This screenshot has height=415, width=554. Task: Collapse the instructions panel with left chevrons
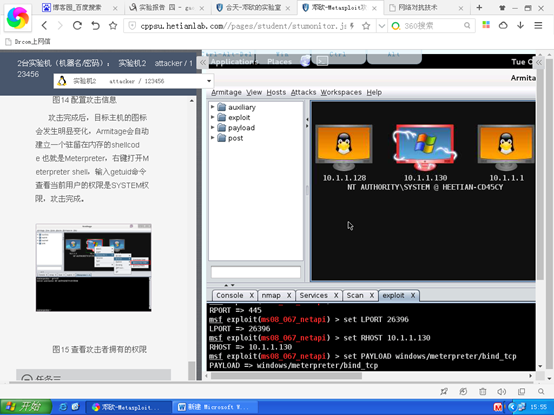point(202,63)
